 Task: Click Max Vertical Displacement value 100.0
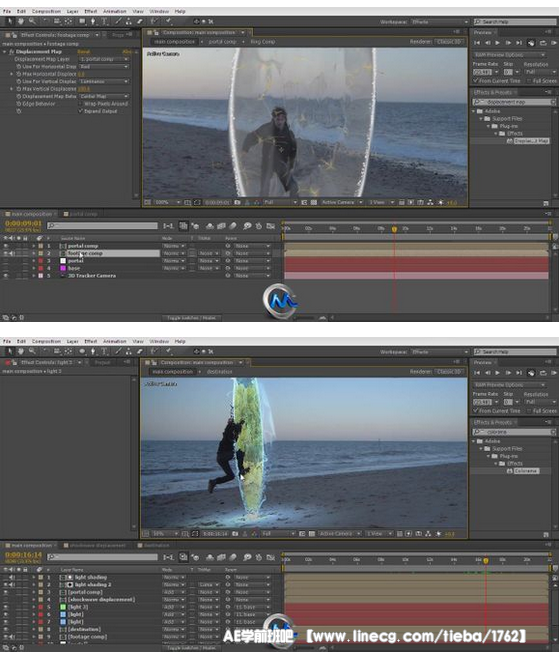tap(83, 89)
